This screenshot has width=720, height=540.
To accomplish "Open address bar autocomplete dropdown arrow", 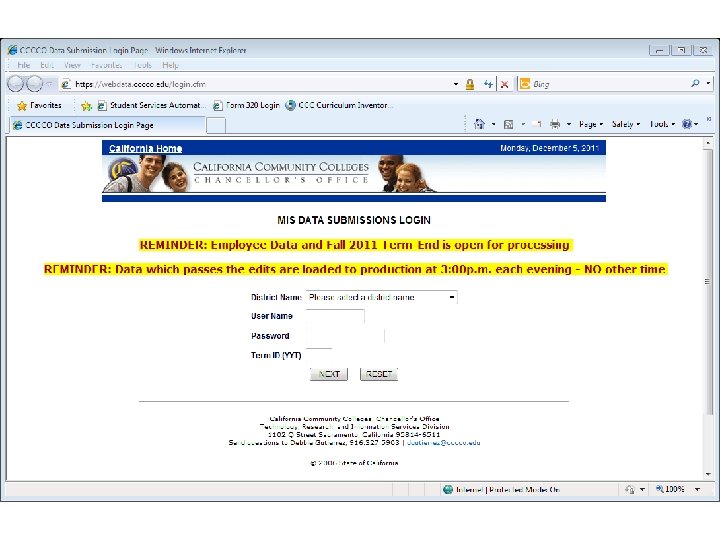I will pos(456,84).
